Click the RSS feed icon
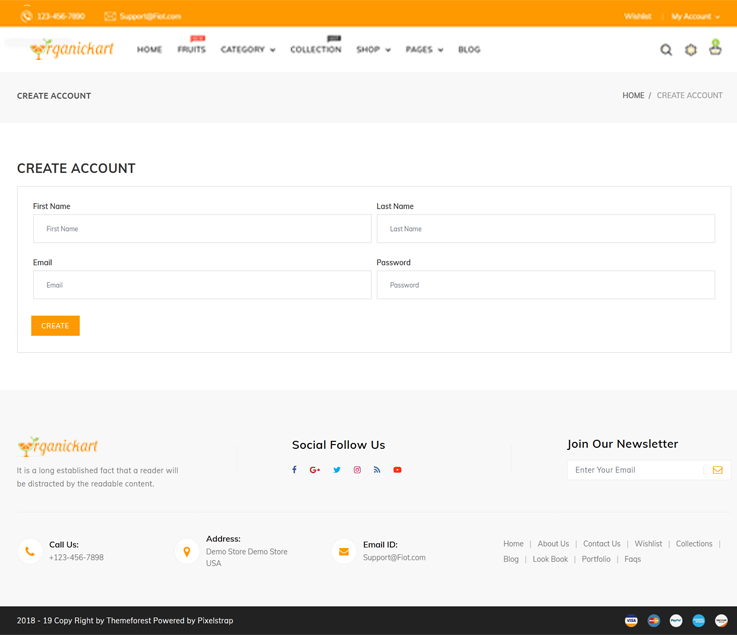 377,470
